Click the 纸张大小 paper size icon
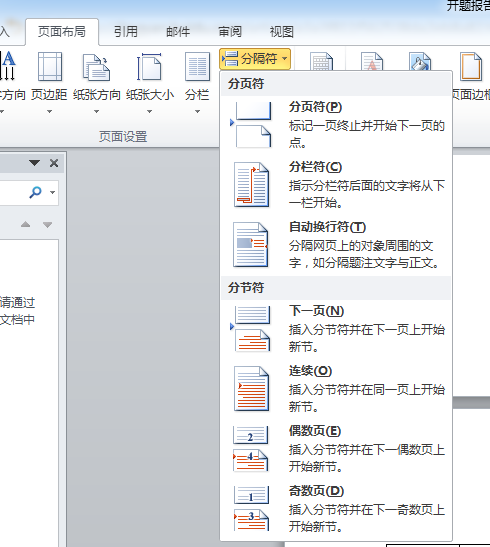The image size is (490, 547). (x=149, y=67)
